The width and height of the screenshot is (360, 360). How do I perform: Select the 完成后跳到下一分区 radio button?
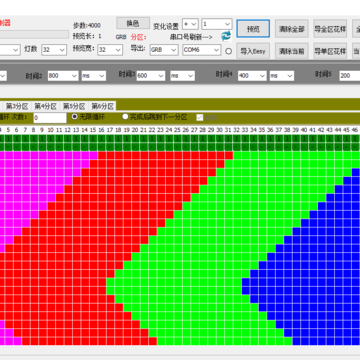click(125, 117)
